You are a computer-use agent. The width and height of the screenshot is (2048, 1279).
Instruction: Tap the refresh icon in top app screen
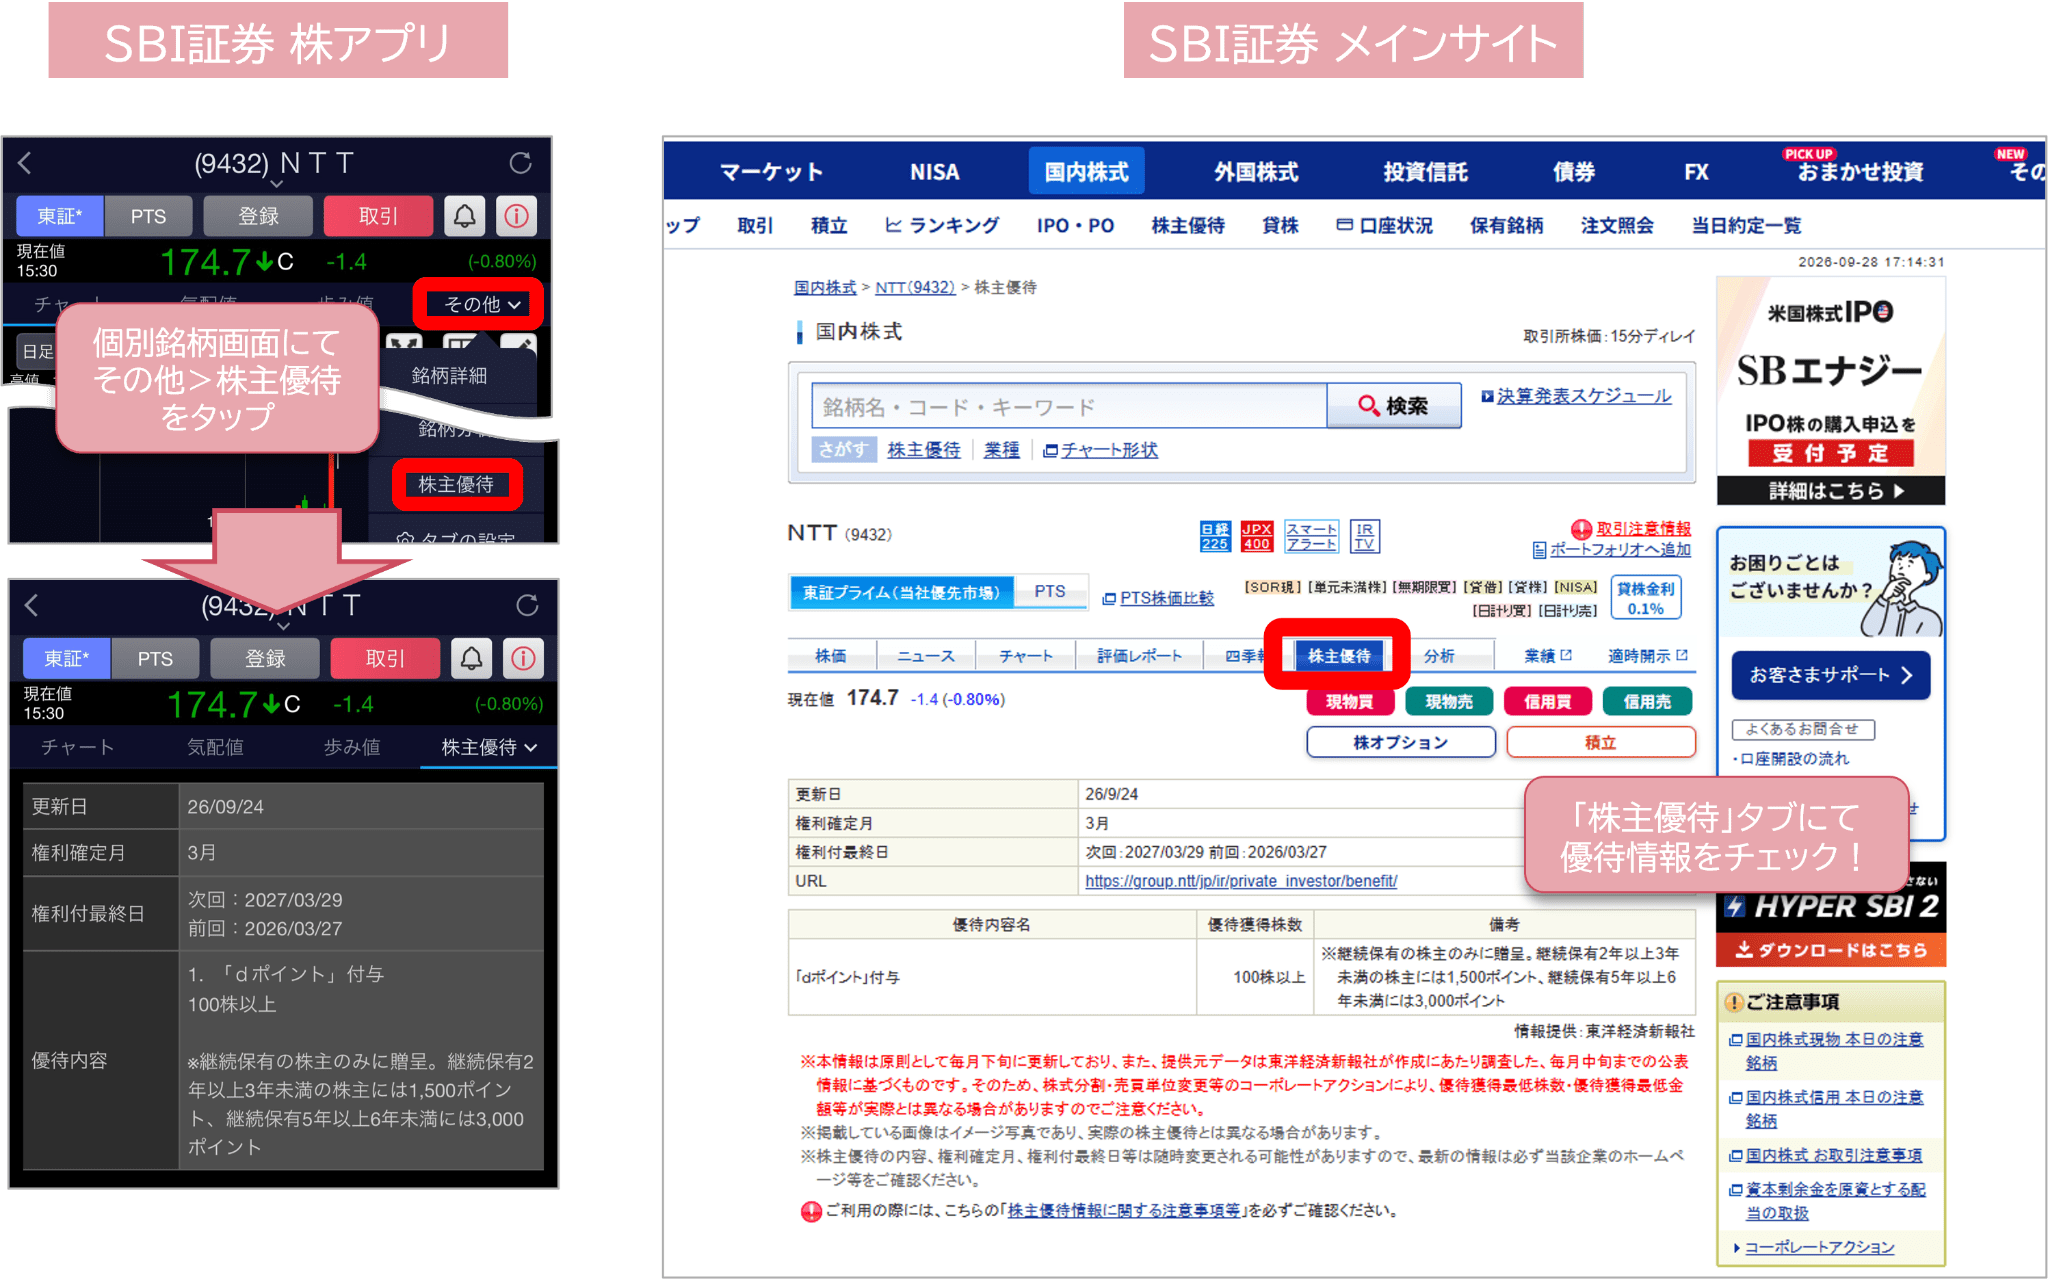tap(520, 163)
